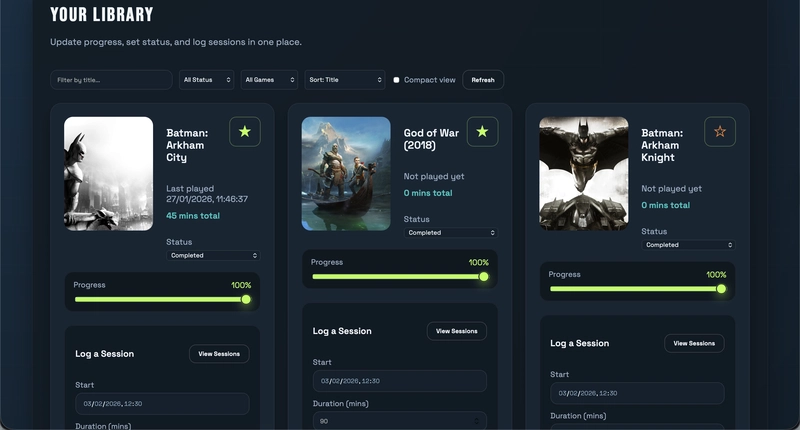800x430 pixels.
Task: View Sessions for Batman: Arkham City
Action: [219, 354]
